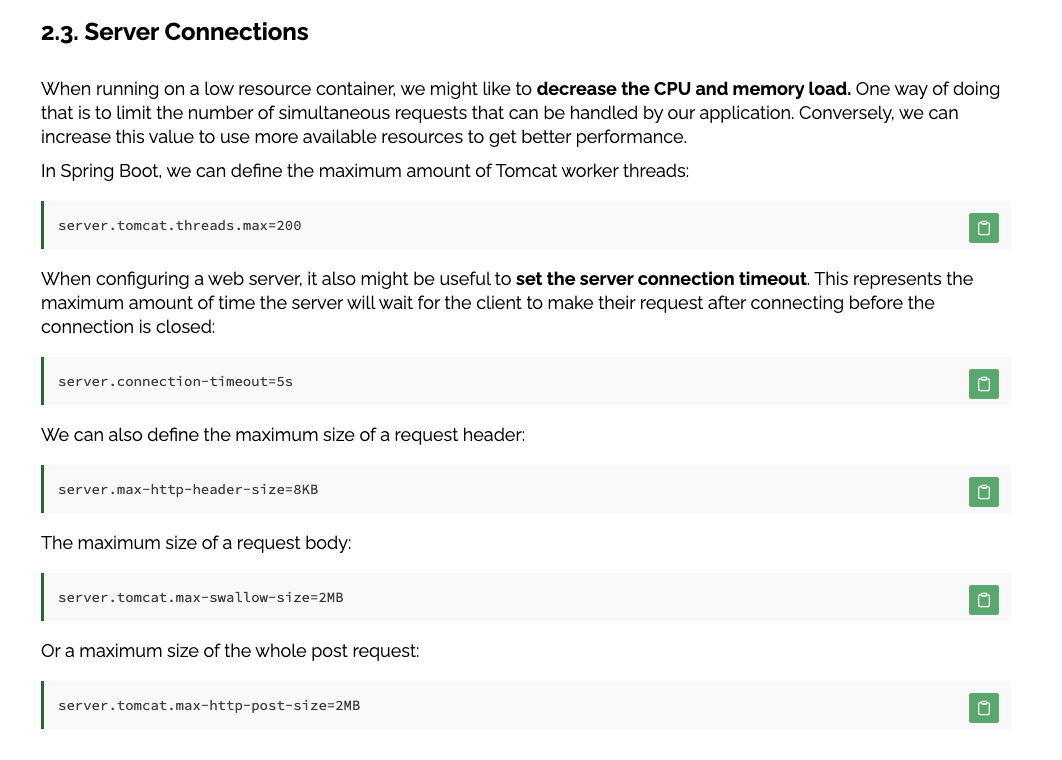Image resolution: width=1062 pixels, height=760 pixels.
Task: Copy the max-swallow-size=2MB code snippet
Action: [x=983, y=600]
